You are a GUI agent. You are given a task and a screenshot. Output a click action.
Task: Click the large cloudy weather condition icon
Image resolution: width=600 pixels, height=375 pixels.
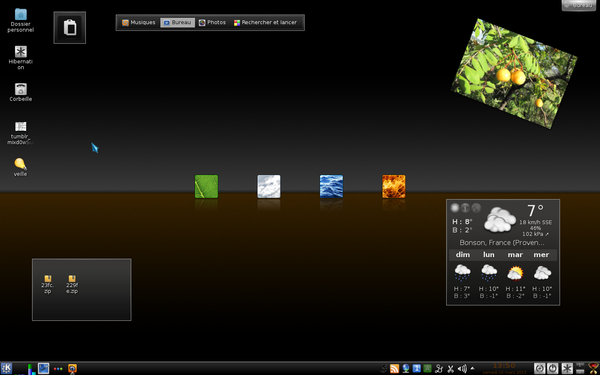pyautogui.click(x=500, y=220)
